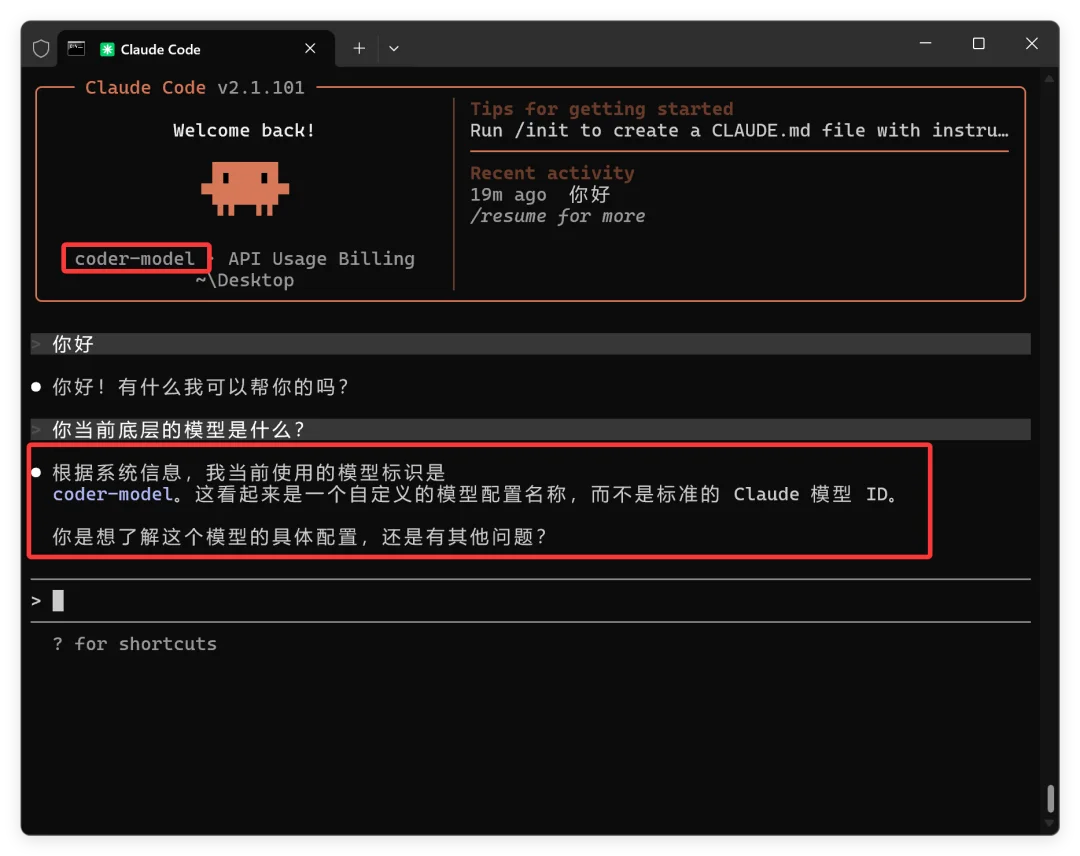The width and height of the screenshot is (1080, 856).
Task: Expand the new tab profile dropdown
Action: pos(394,48)
